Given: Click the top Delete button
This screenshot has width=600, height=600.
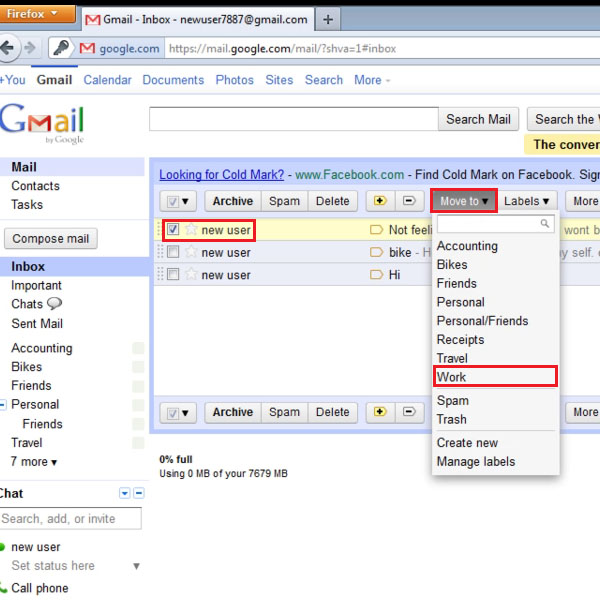Looking at the screenshot, I should [x=333, y=201].
